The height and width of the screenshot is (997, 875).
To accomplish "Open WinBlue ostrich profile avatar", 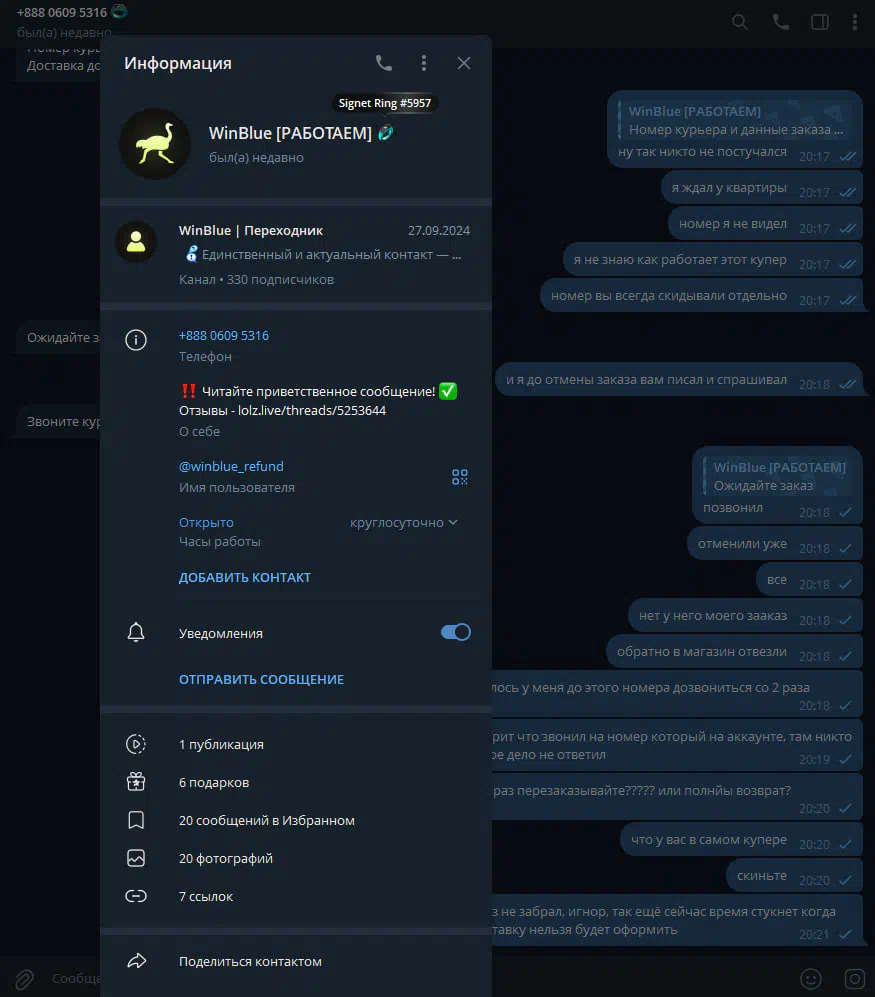I will pos(155,144).
